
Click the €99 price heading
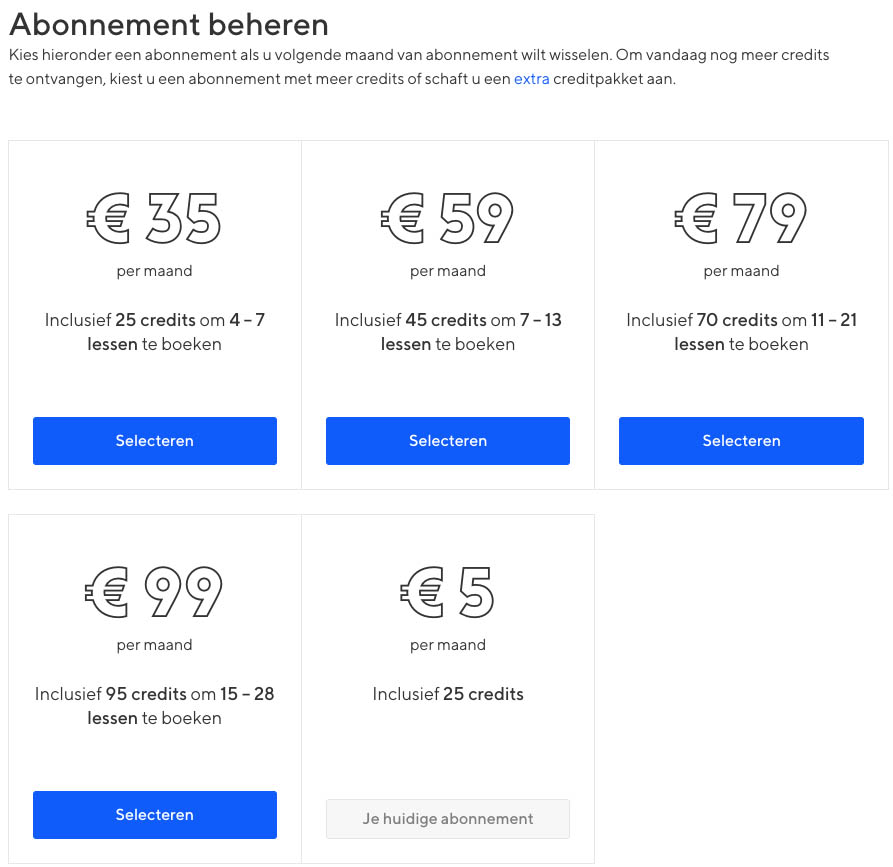pos(154,591)
